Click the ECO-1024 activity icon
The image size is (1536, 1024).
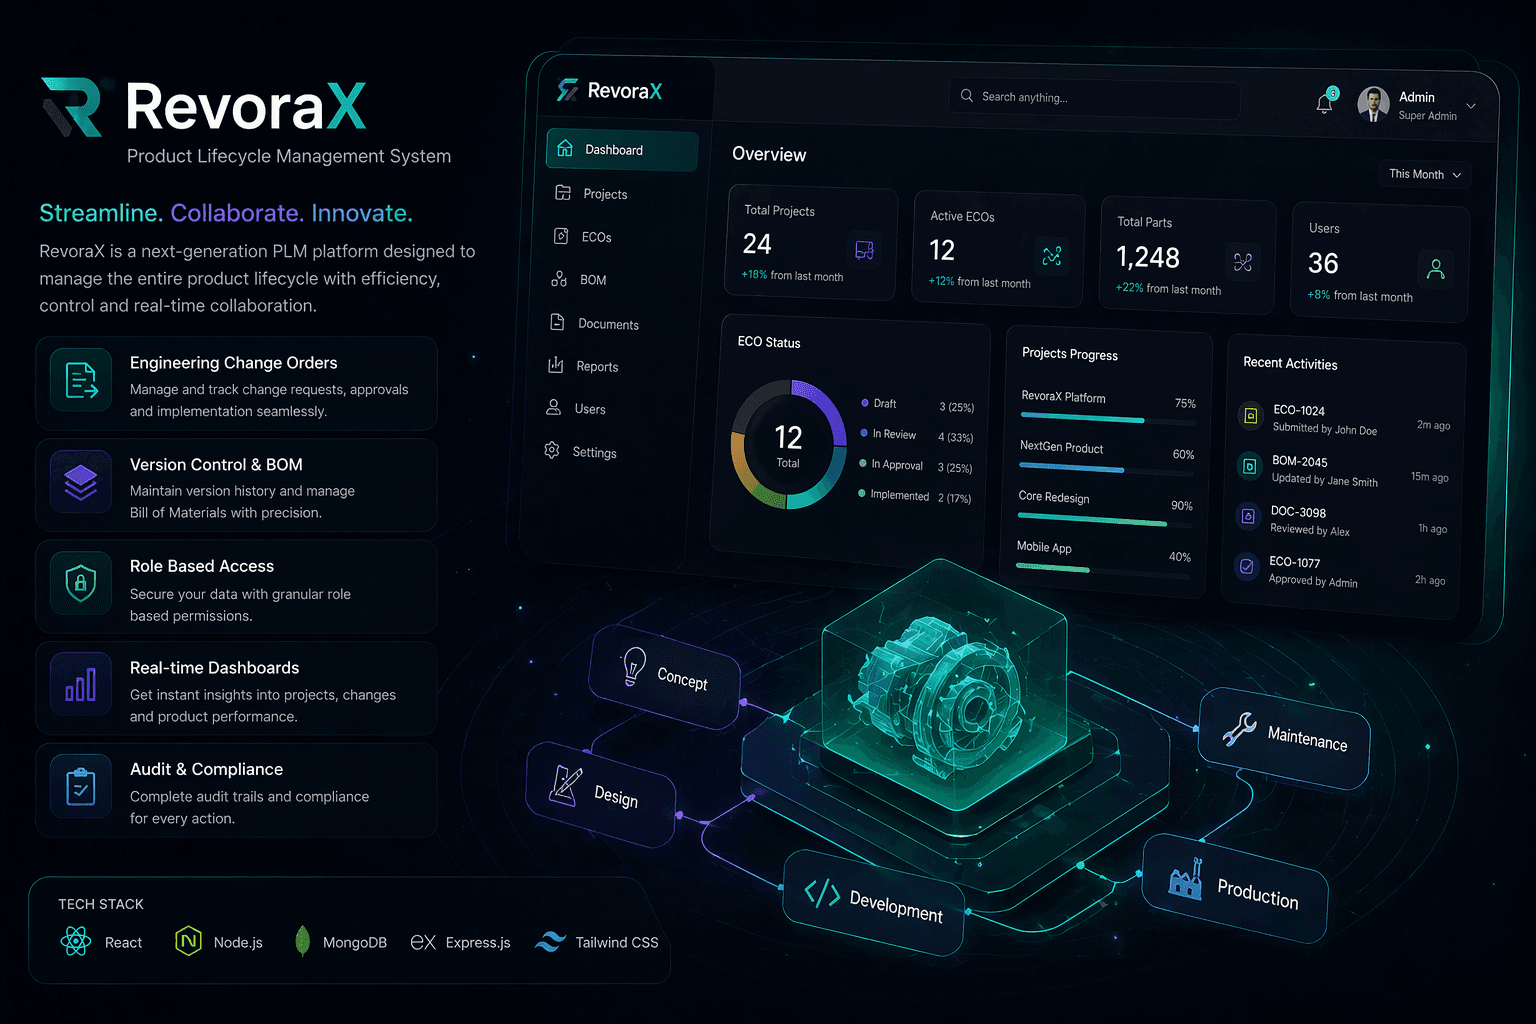click(x=1250, y=415)
